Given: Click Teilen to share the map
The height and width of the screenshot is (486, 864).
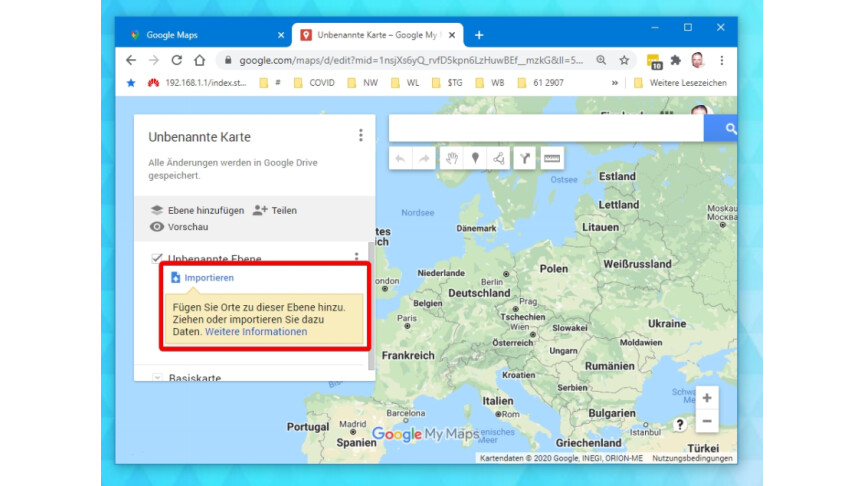Looking at the screenshot, I should tap(275, 210).
